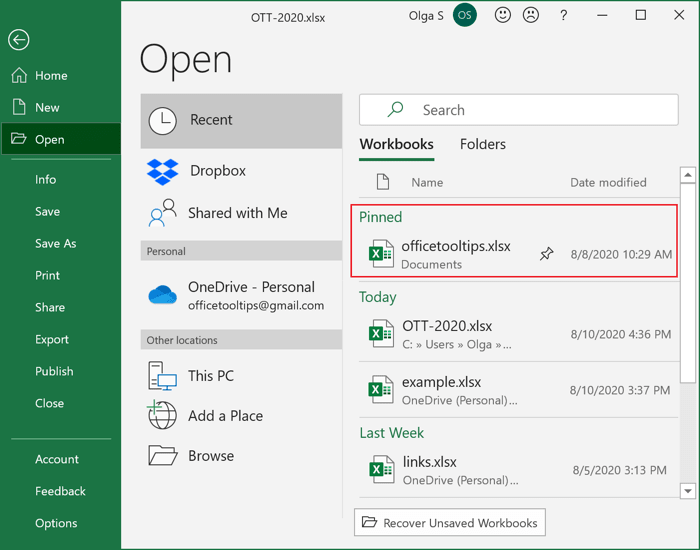Click Save in the sidebar
Screen dimensions: 700x550
tap(47, 212)
